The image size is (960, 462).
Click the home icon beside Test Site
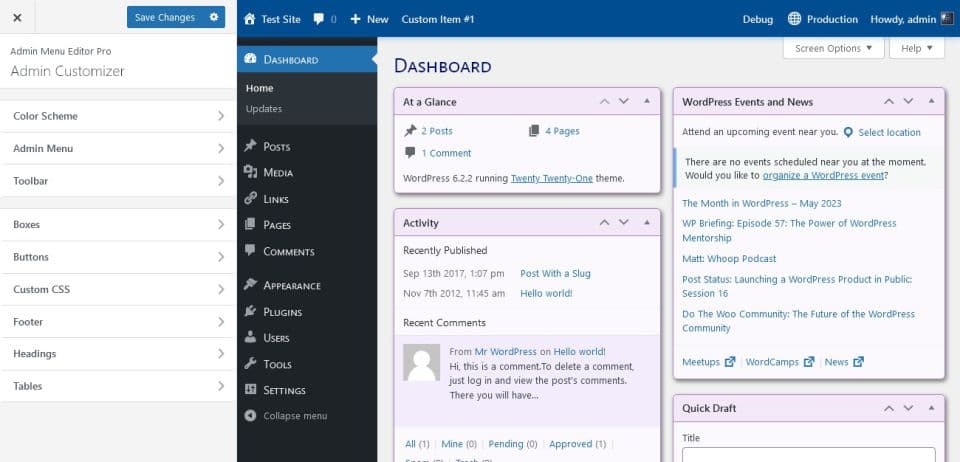(249, 19)
